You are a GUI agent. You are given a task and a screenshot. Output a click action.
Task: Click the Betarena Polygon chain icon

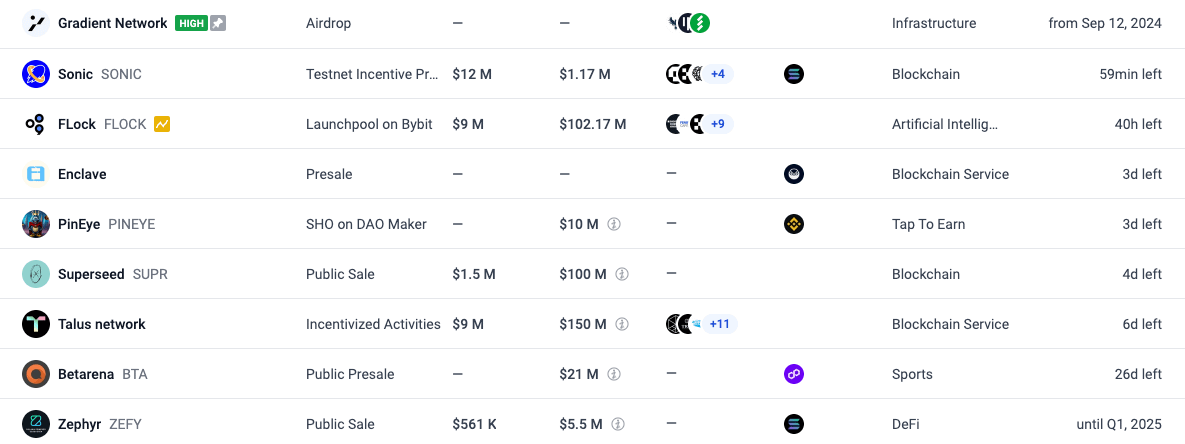[x=794, y=374]
